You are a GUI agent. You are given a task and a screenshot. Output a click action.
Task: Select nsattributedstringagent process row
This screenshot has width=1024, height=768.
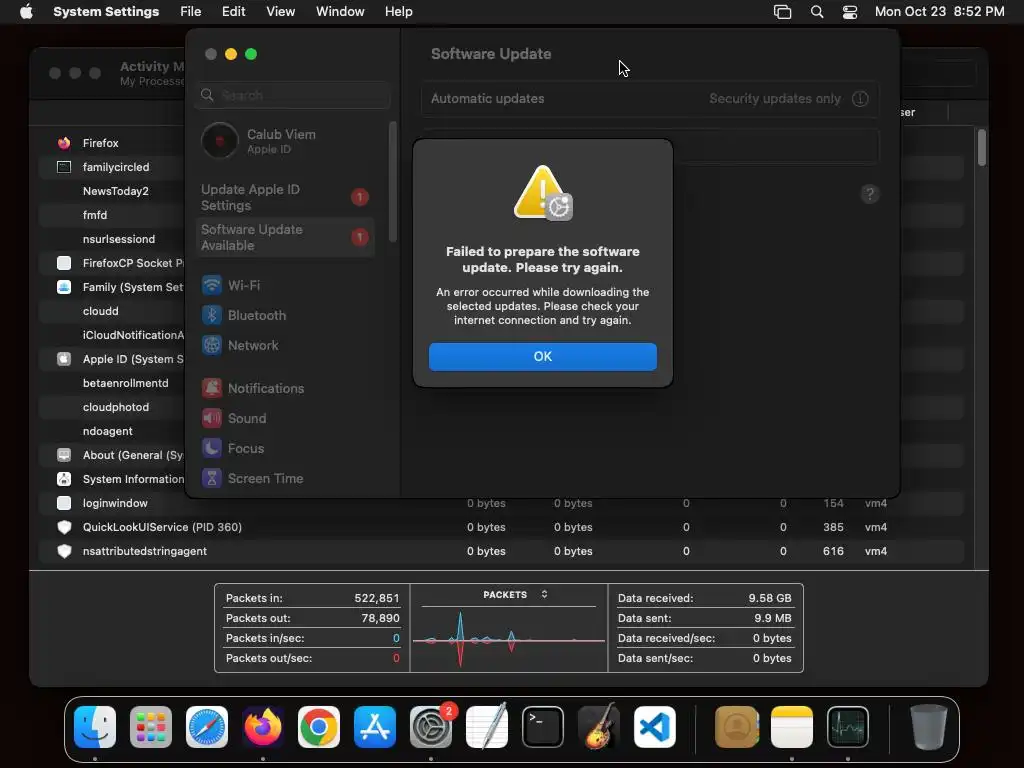[x=501, y=551]
